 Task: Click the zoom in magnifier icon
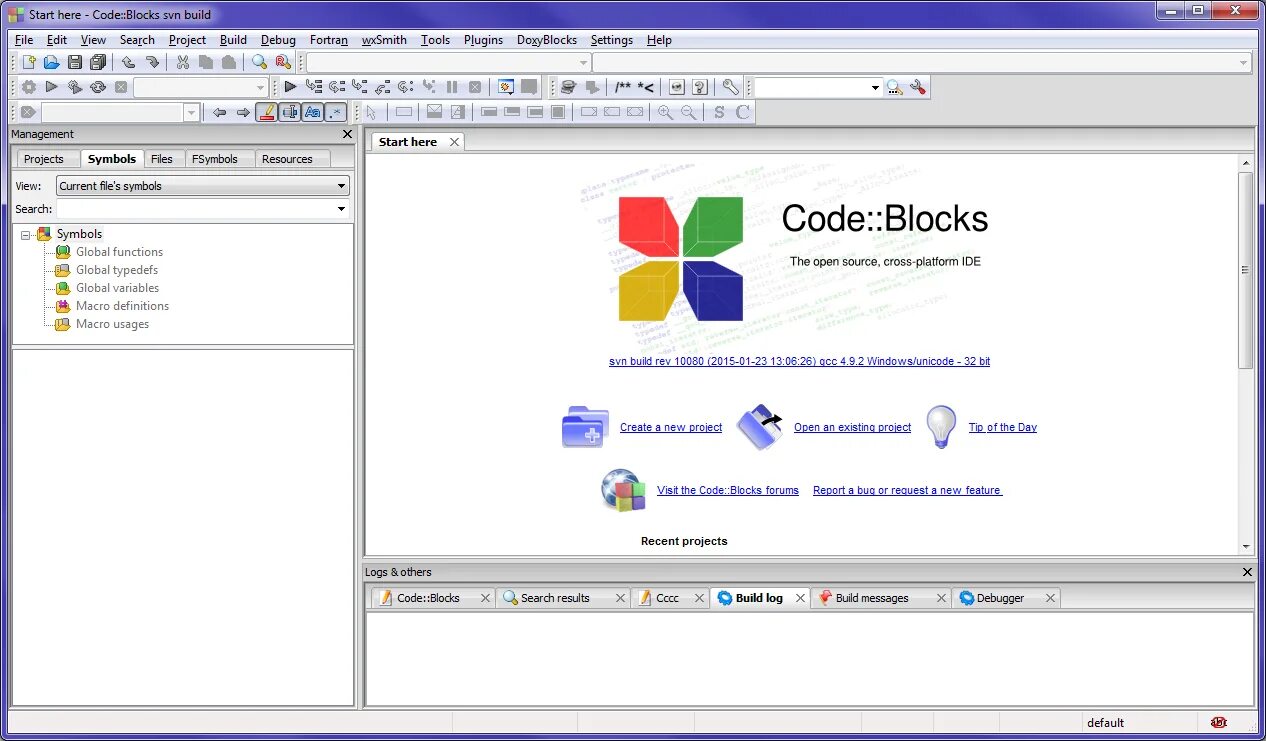tap(665, 112)
